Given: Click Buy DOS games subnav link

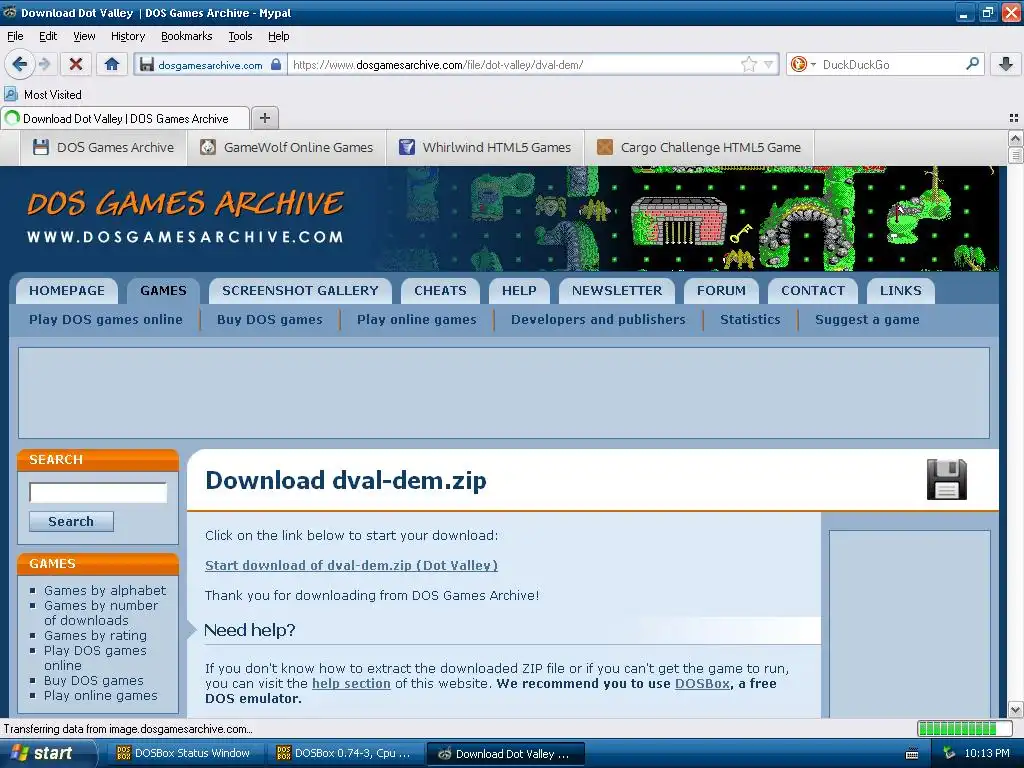Looking at the screenshot, I should pos(270,319).
